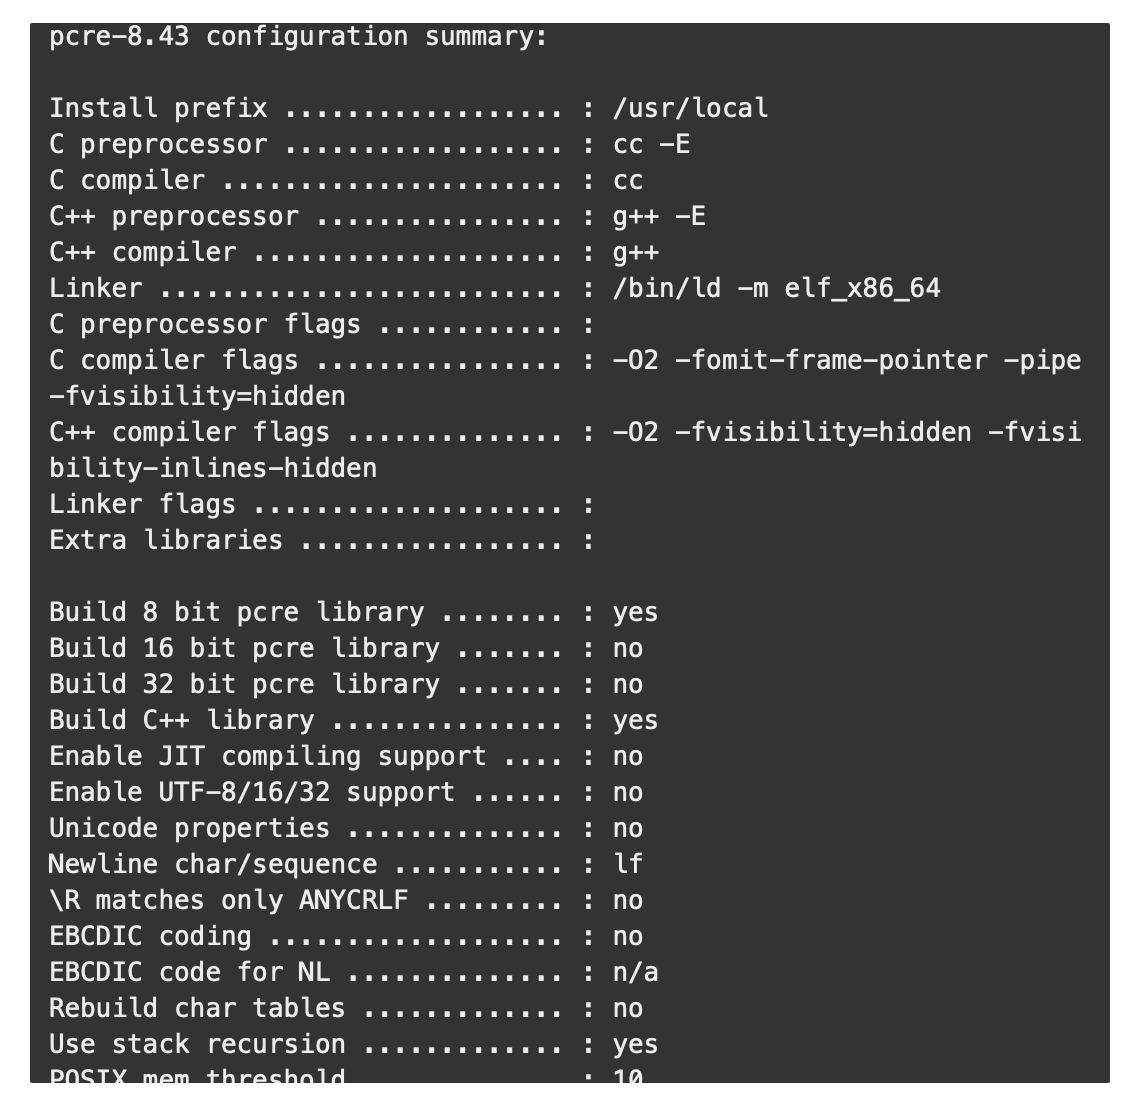This screenshot has width=1126, height=1096.
Task: Click the '/bin/ld -m elf_x86_64' linker value
Action: coord(776,288)
